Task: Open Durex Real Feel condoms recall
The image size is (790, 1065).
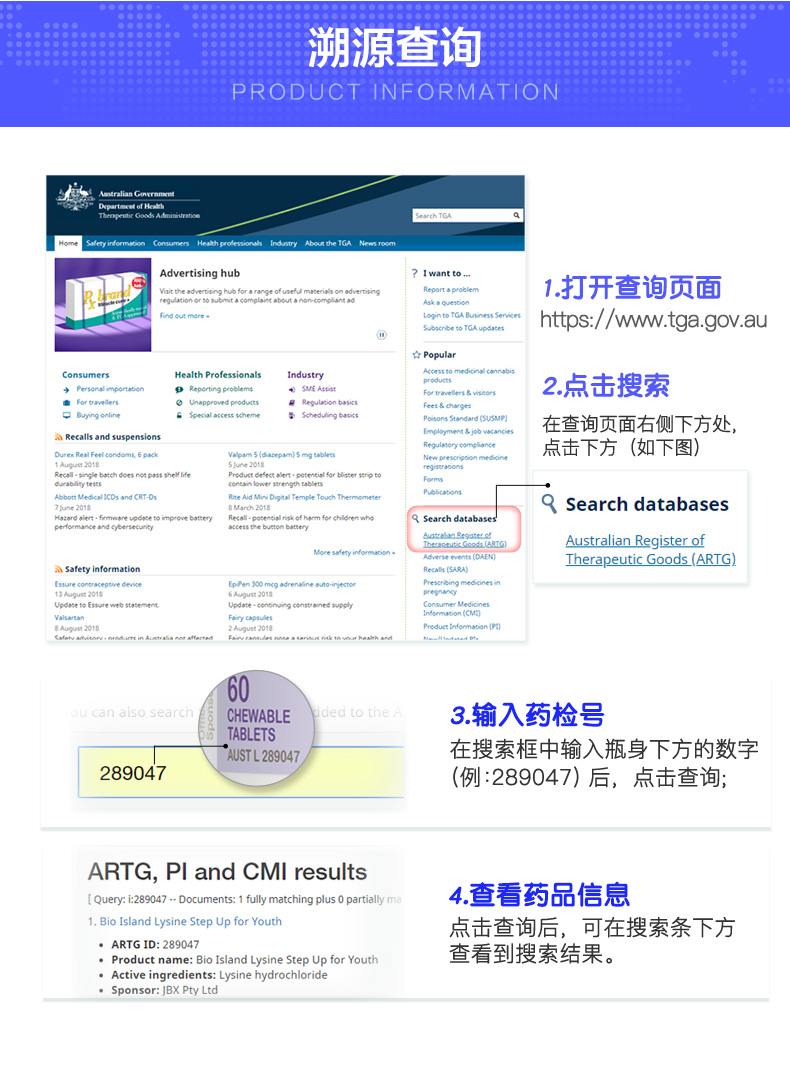Action: coord(106,454)
